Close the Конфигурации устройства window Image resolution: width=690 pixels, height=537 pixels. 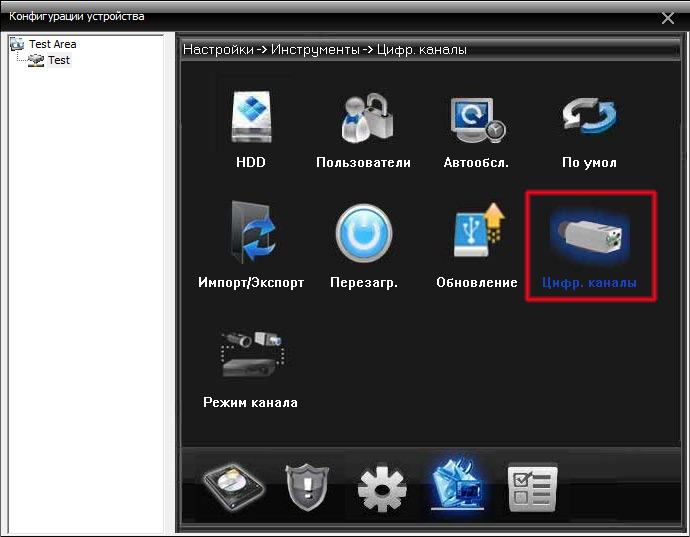tap(668, 18)
